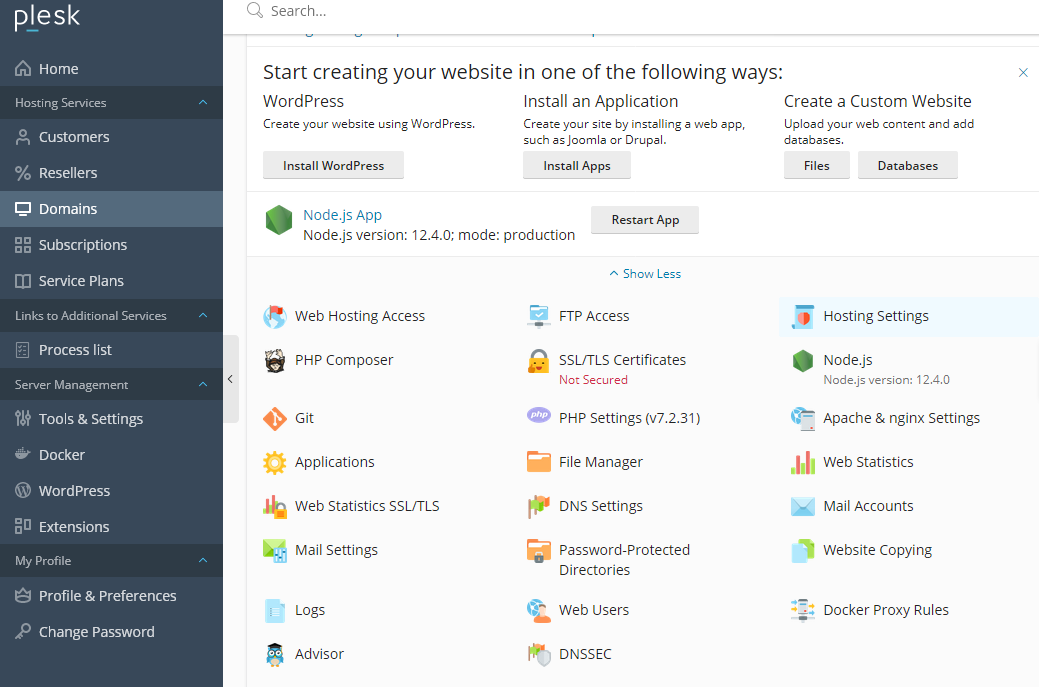Image resolution: width=1039 pixels, height=687 pixels.
Task: Click the search magnifier icon
Action: pyautogui.click(x=255, y=11)
